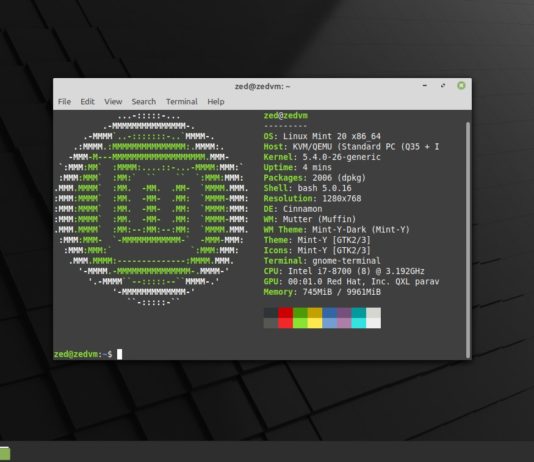Image resolution: width=534 pixels, height=462 pixels.
Task: Click the 'Shell: bash 5.0.16' line
Action: (307, 188)
